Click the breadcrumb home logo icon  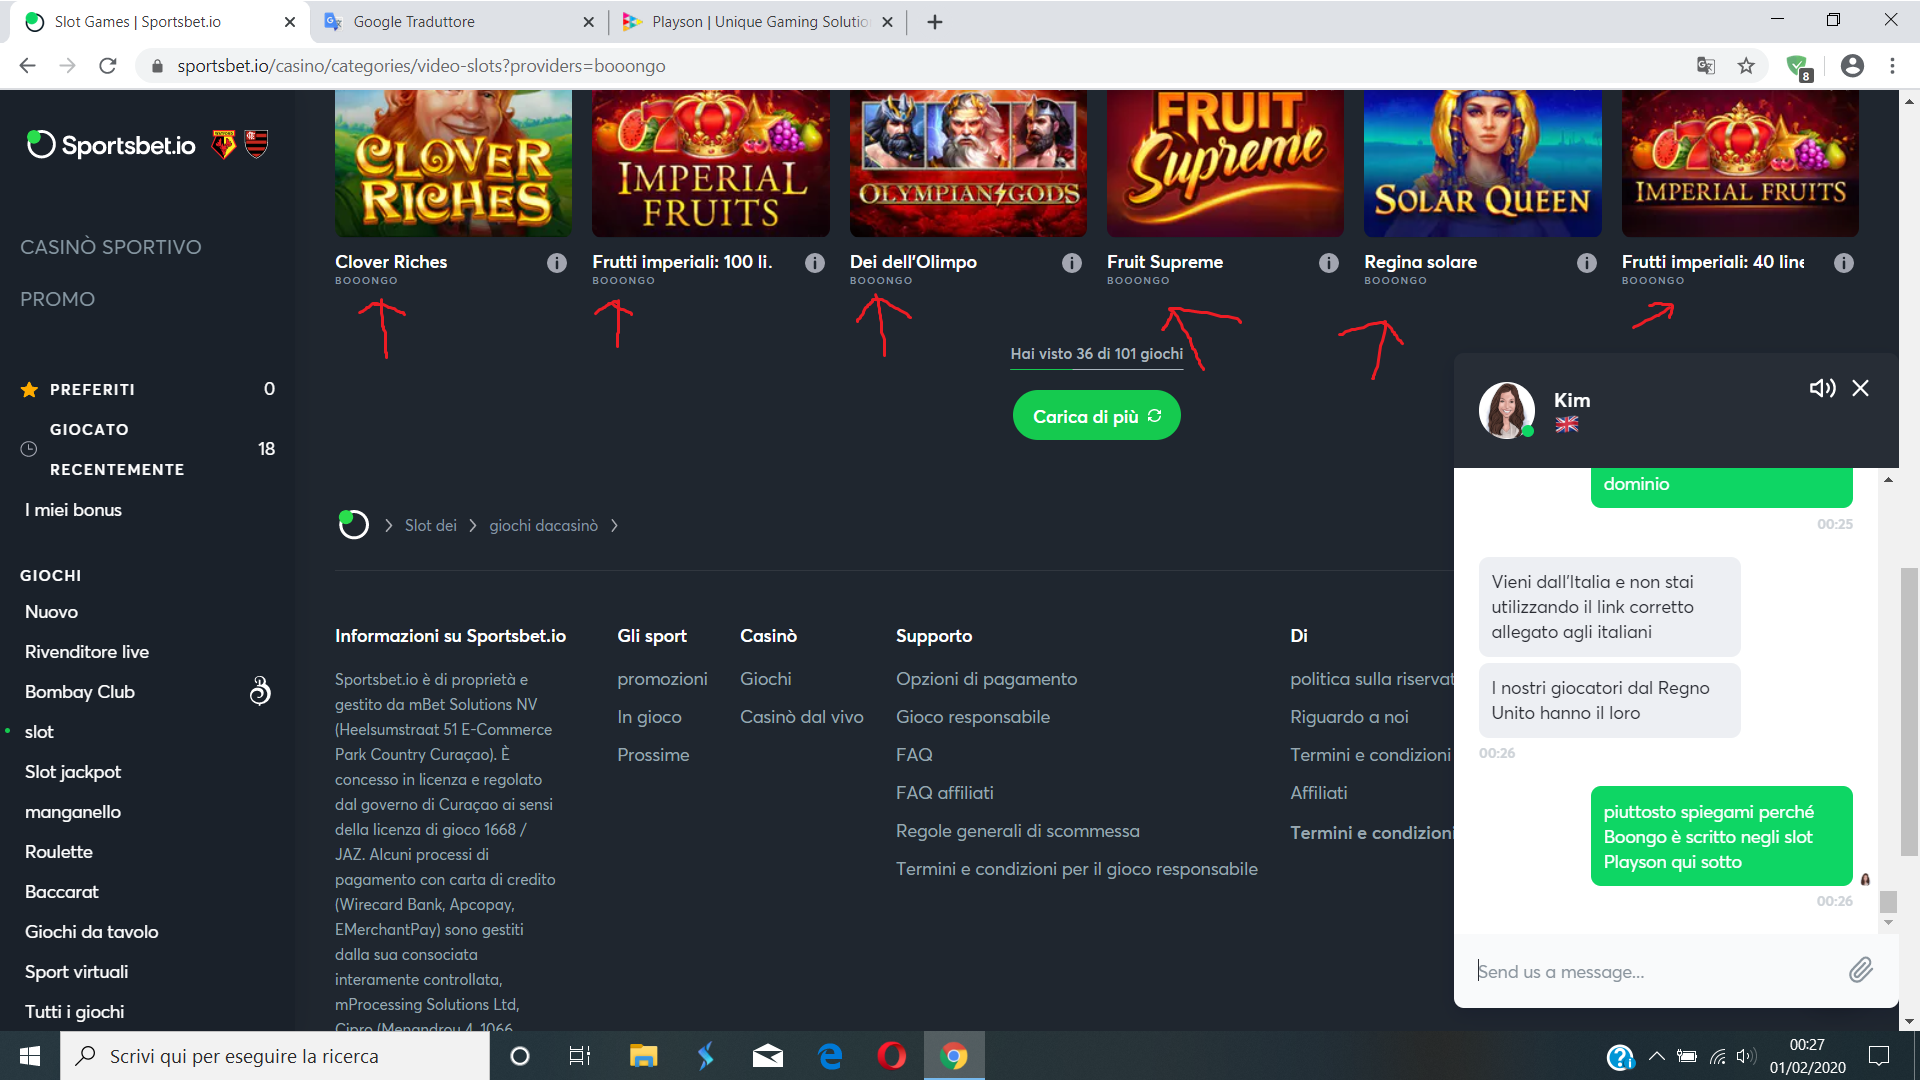point(353,524)
